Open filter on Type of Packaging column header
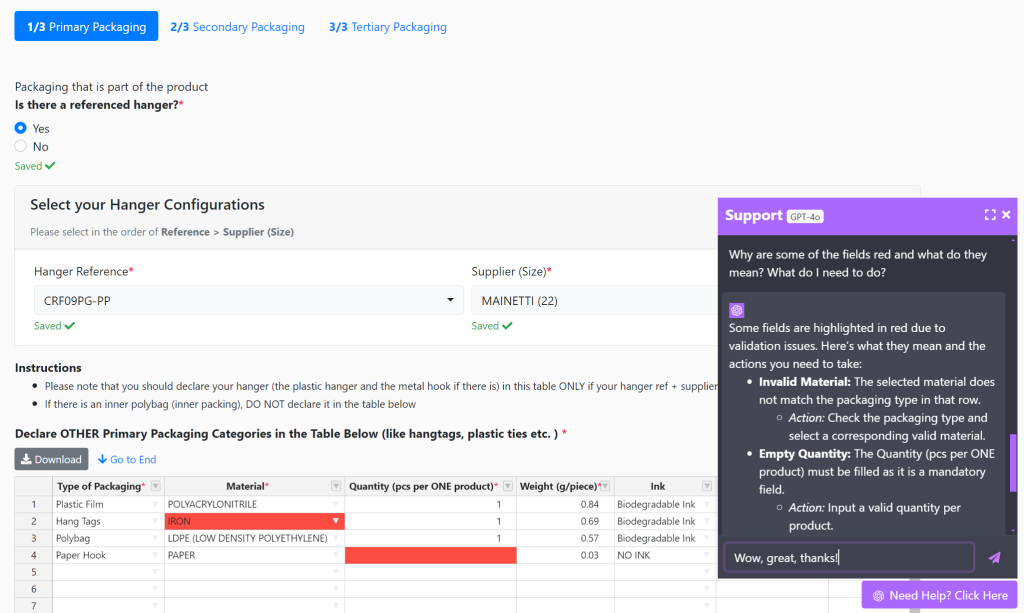The width and height of the screenshot is (1024, 613). pyautogui.click(x=155, y=486)
